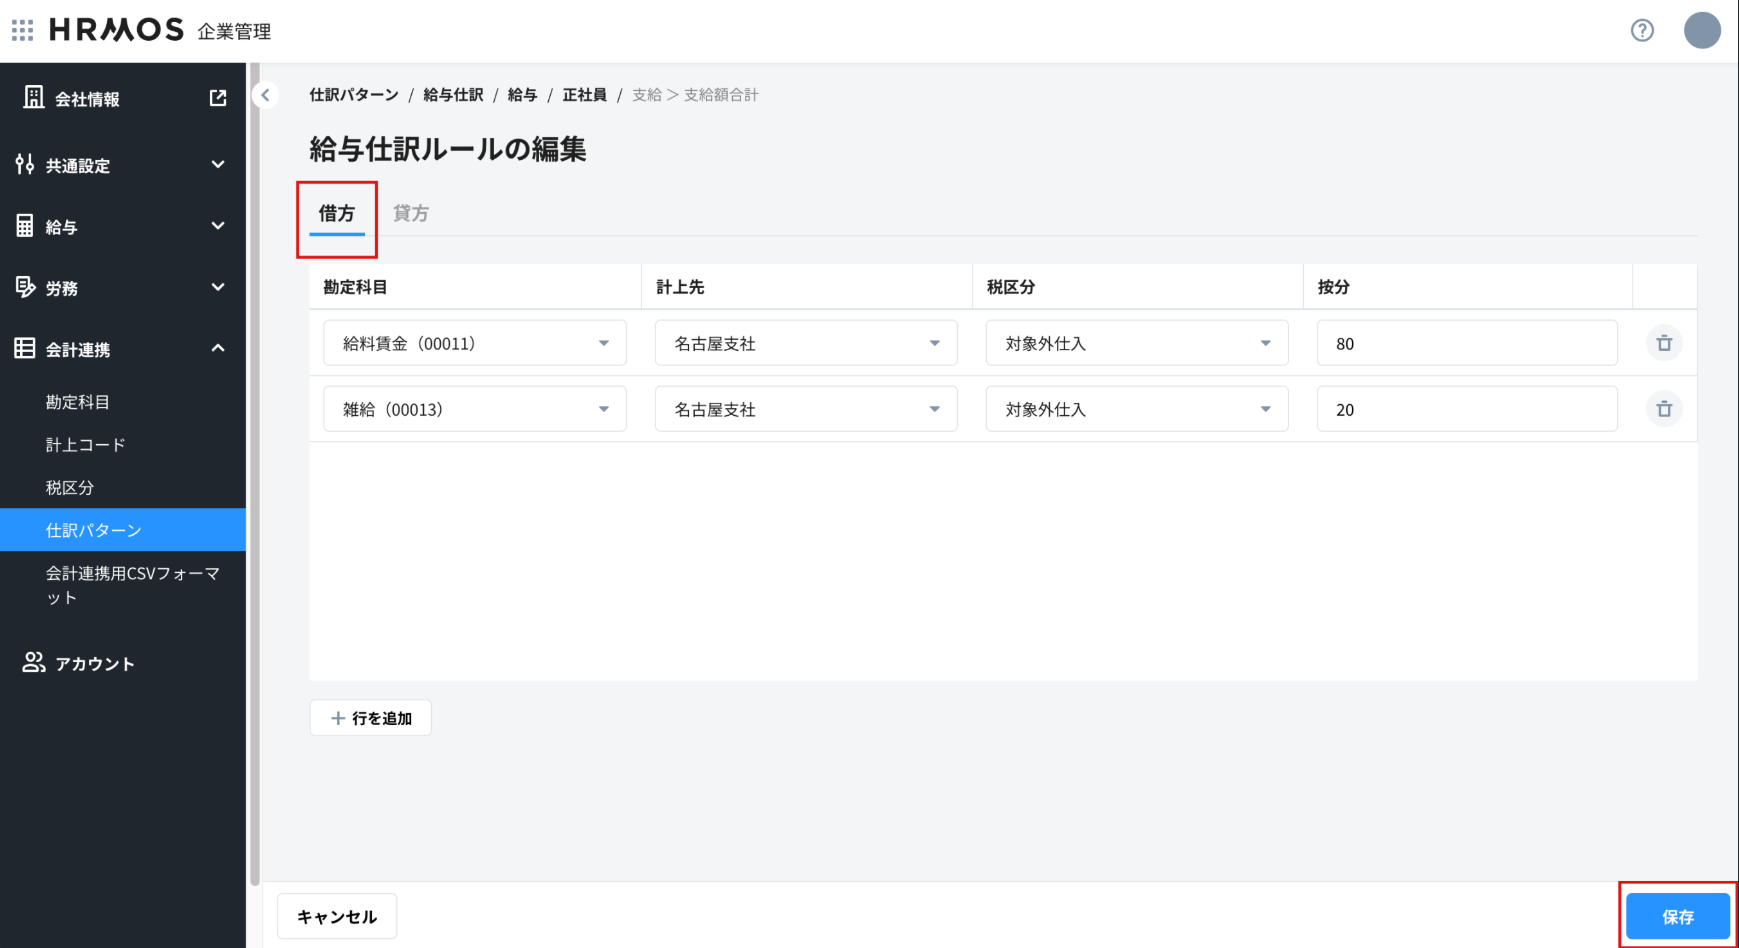Click the 按分 field containing 80
This screenshot has height=948, width=1739.
click(x=1466, y=343)
